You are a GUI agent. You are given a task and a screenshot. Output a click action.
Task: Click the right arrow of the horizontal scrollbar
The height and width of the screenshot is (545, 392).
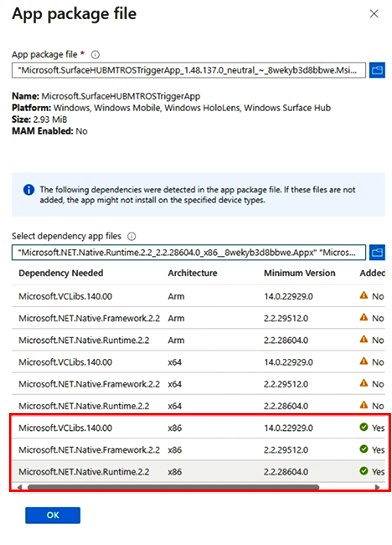(x=377, y=487)
